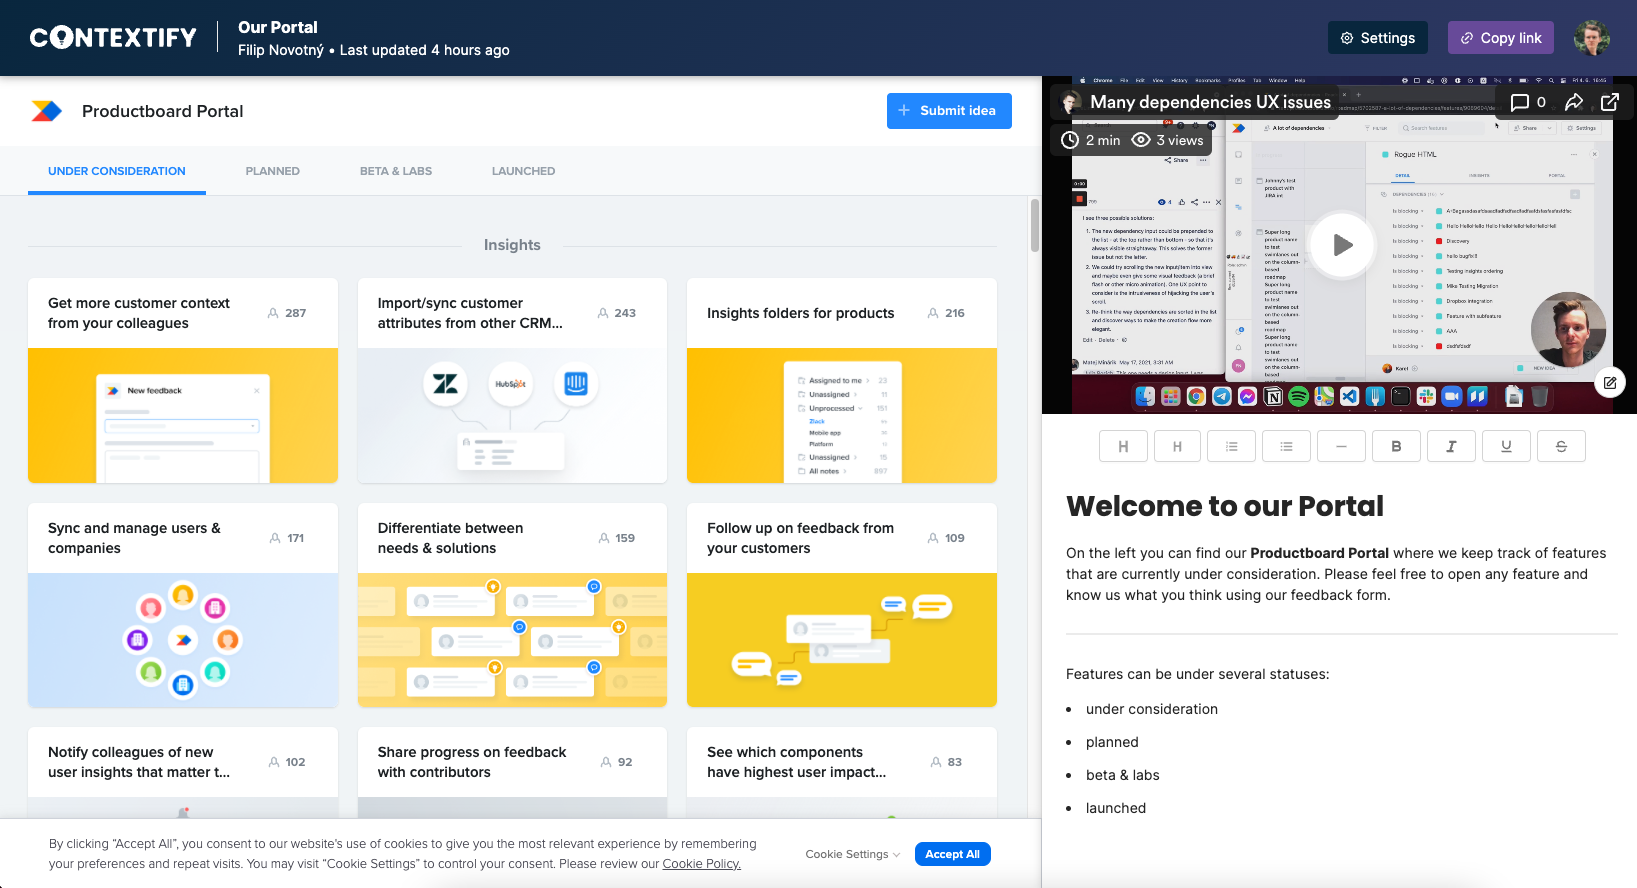The height and width of the screenshot is (888, 1637).
Task: Click the Intercom icon in CRM card
Action: (x=576, y=384)
